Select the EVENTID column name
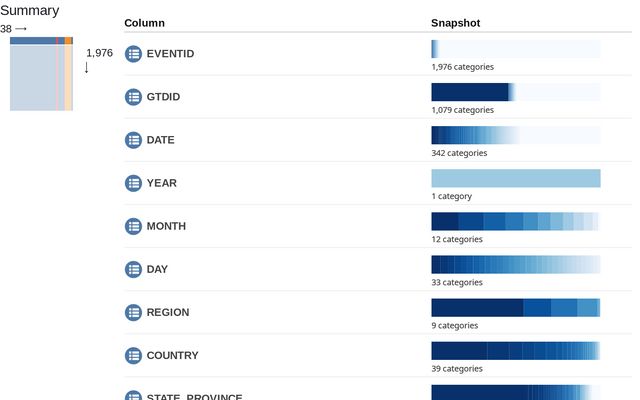Screen dimensions: 640x400 pos(168,54)
